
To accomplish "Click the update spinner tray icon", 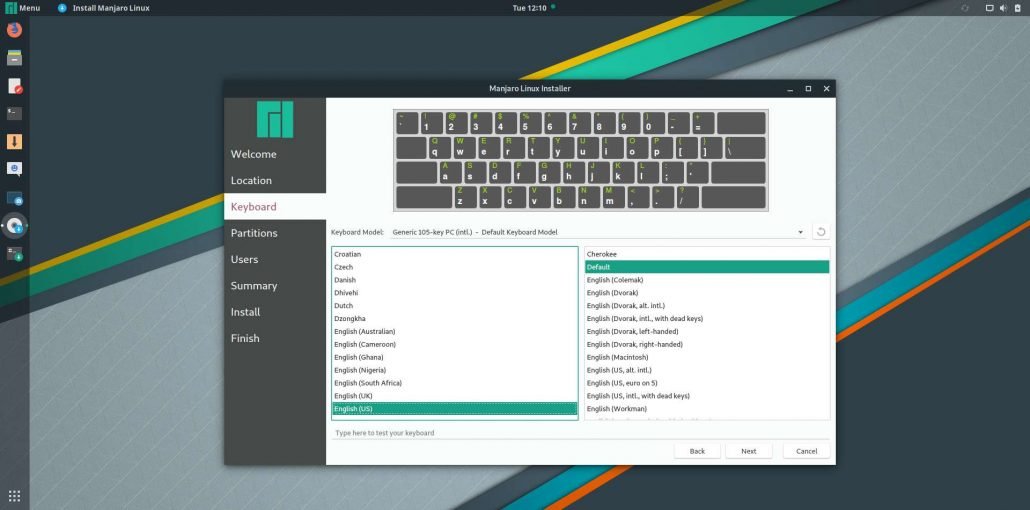I will (x=964, y=8).
